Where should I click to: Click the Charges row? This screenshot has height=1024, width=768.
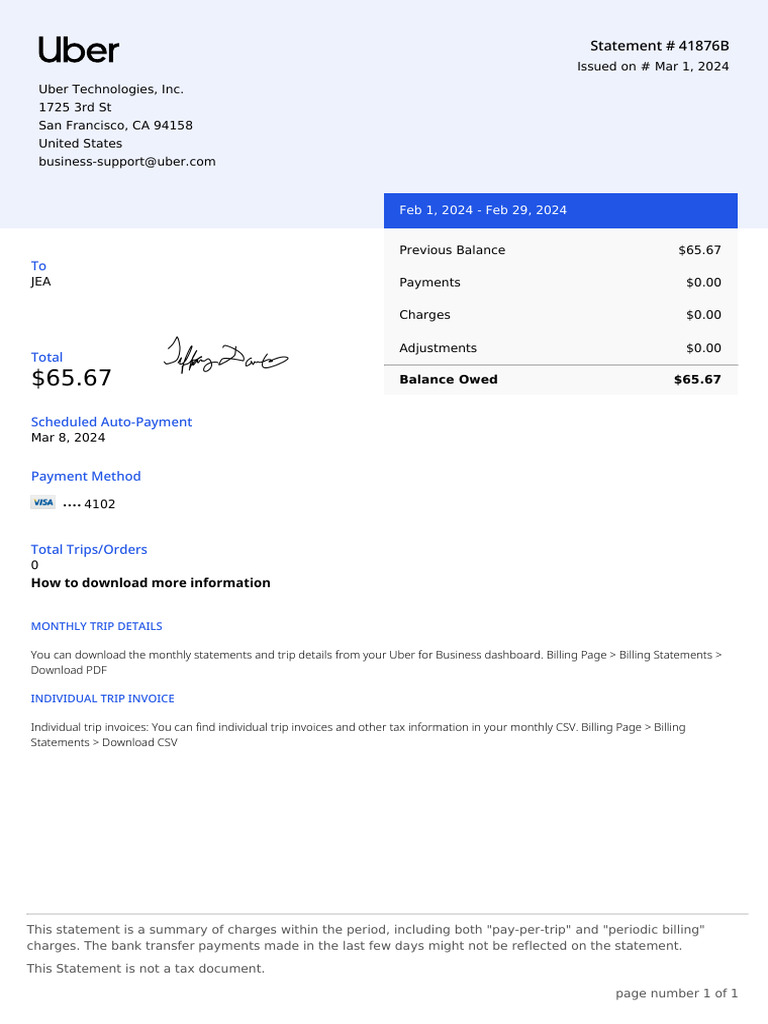(x=560, y=315)
